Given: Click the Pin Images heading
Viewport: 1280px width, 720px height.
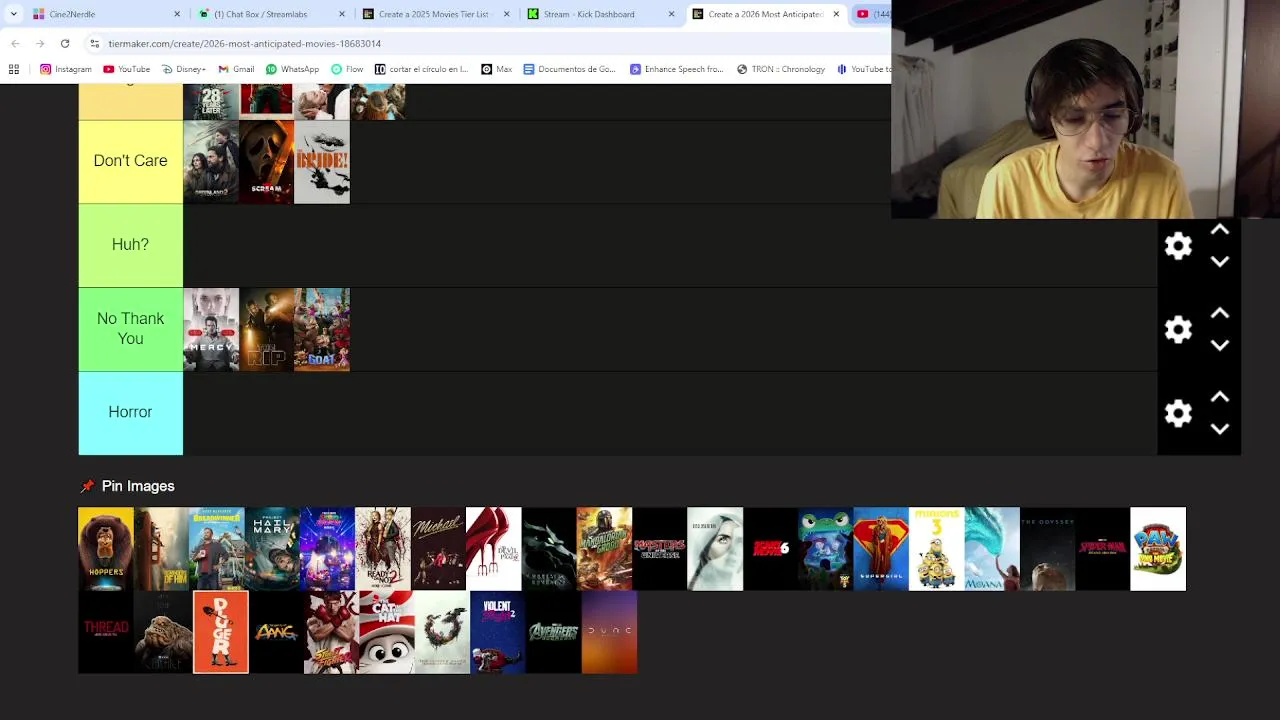Looking at the screenshot, I should click(138, 486).
